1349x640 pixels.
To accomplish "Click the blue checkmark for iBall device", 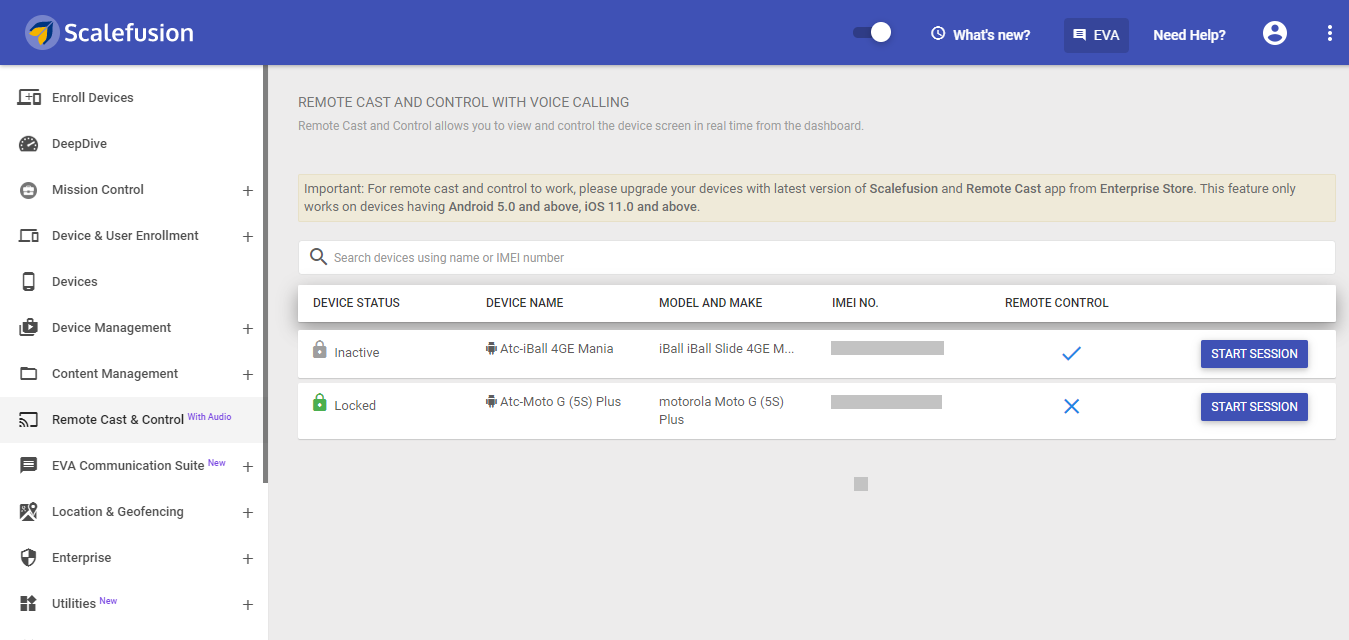I will (x=1071, y=353).
